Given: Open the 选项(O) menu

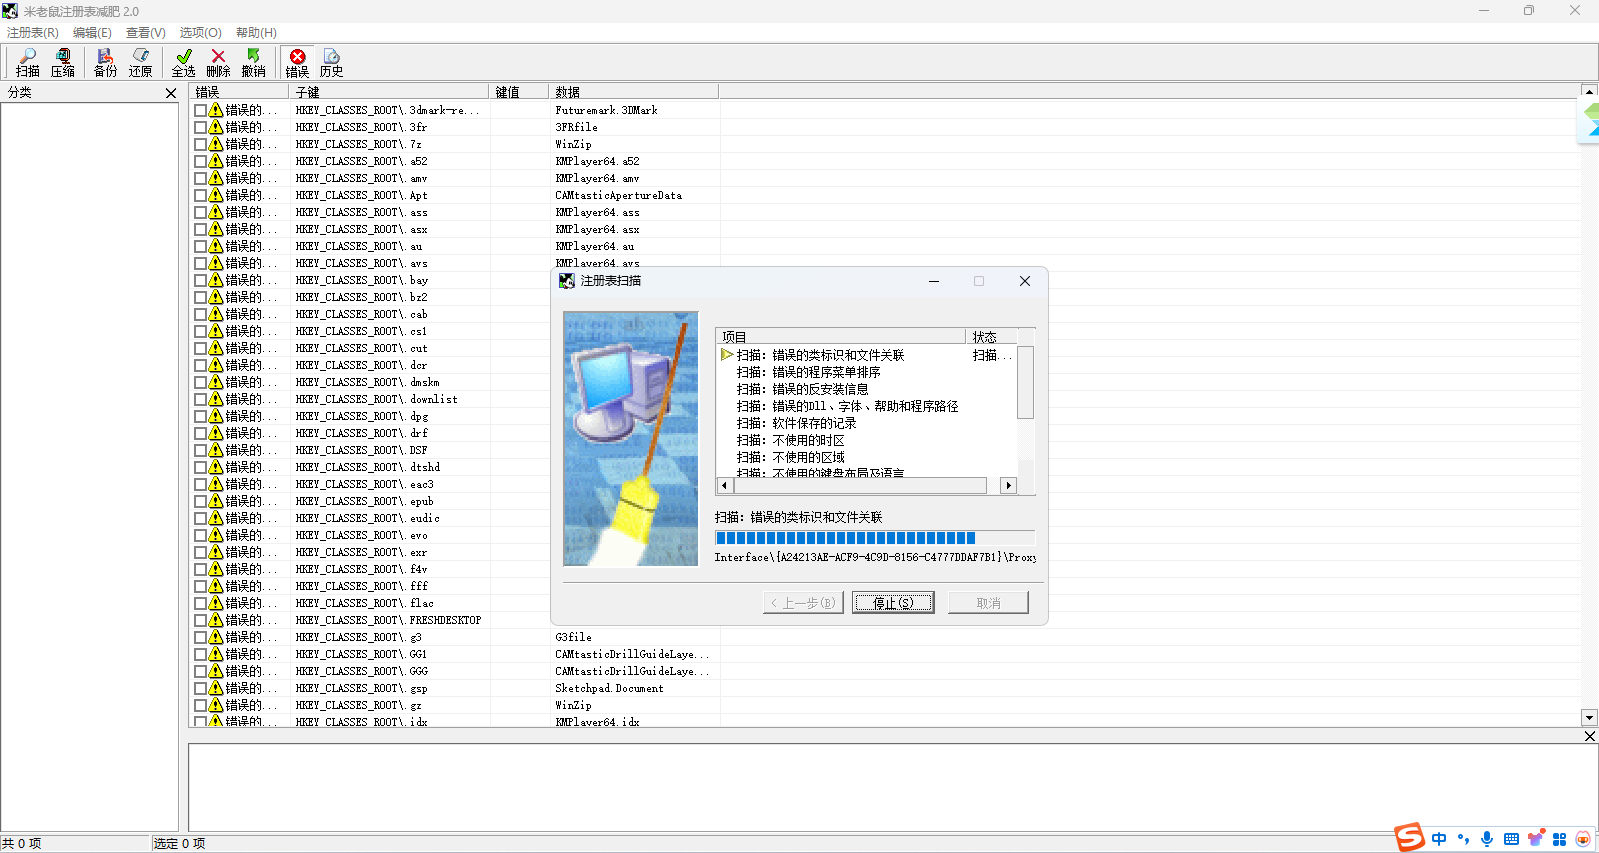Looking at the screenshot, I should pos(200,33).
